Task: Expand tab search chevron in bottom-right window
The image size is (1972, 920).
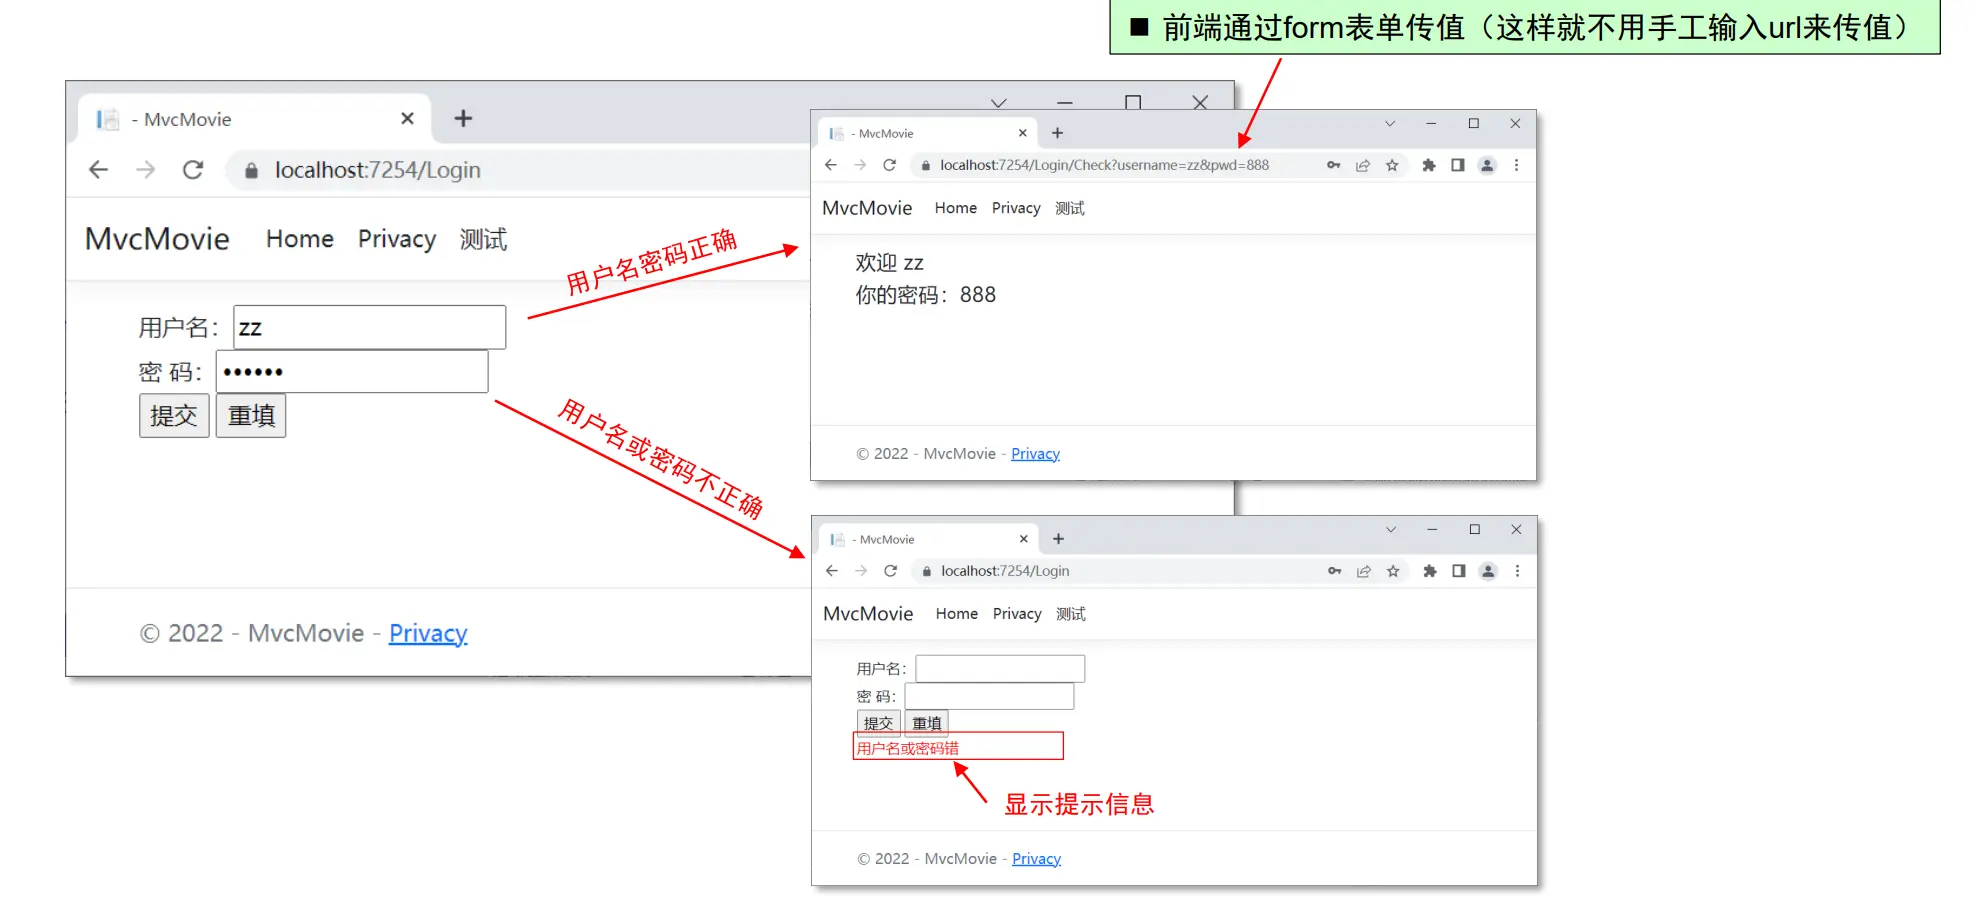Action: click(x=1390, y=530)
